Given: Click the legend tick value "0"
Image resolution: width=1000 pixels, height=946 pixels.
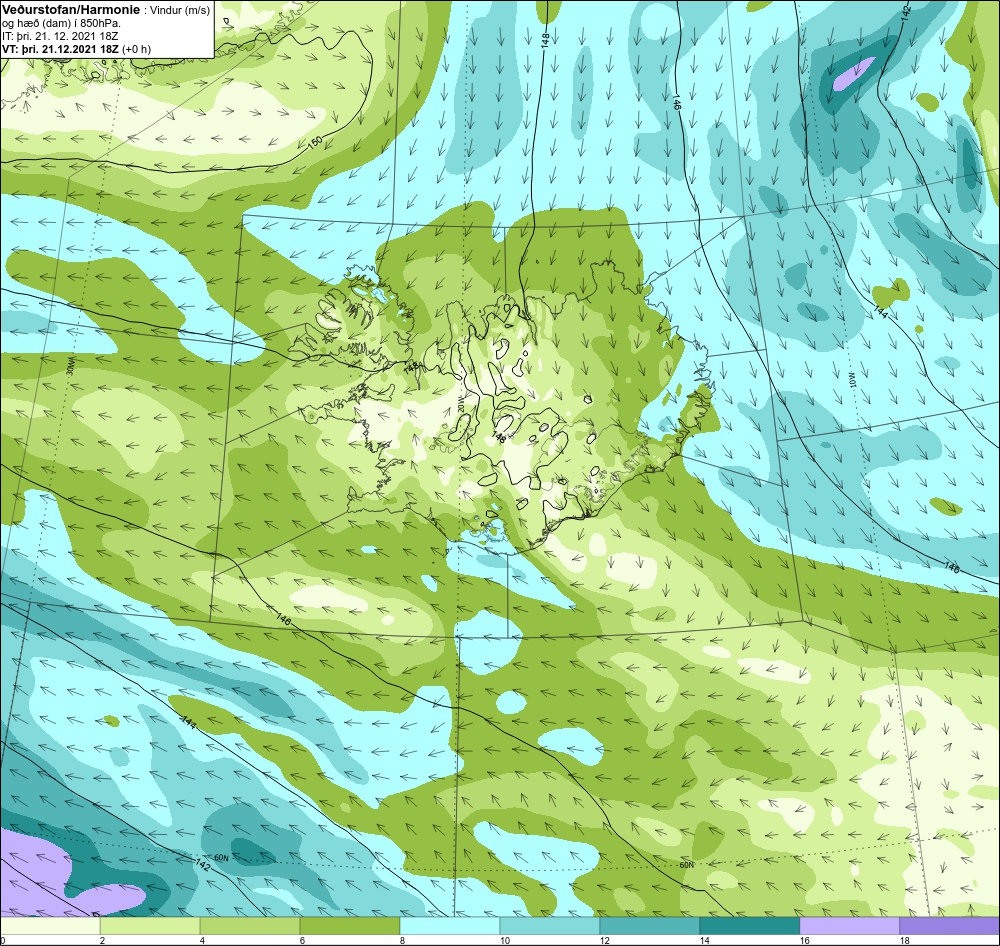Looking at the screenshot, I should click(3, 940).
